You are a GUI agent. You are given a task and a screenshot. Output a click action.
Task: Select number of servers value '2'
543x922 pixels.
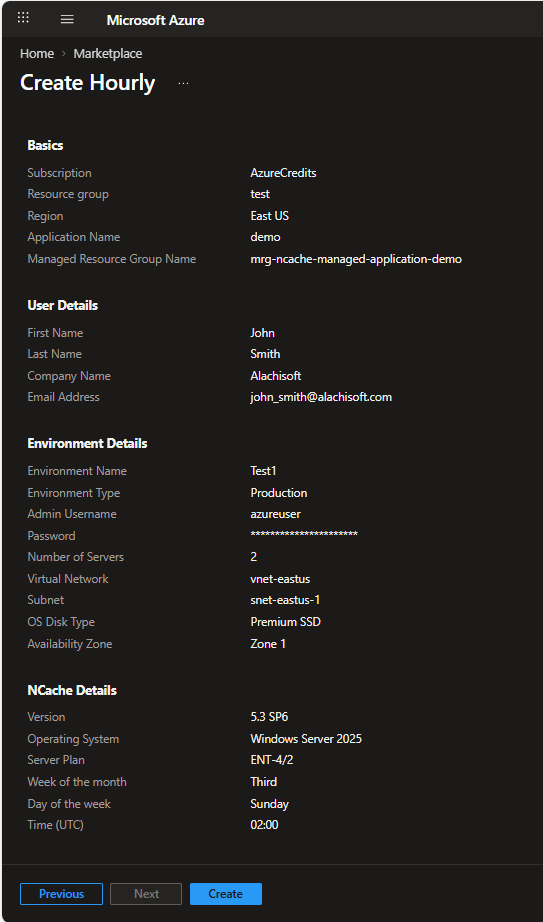(x=254, y=557)
